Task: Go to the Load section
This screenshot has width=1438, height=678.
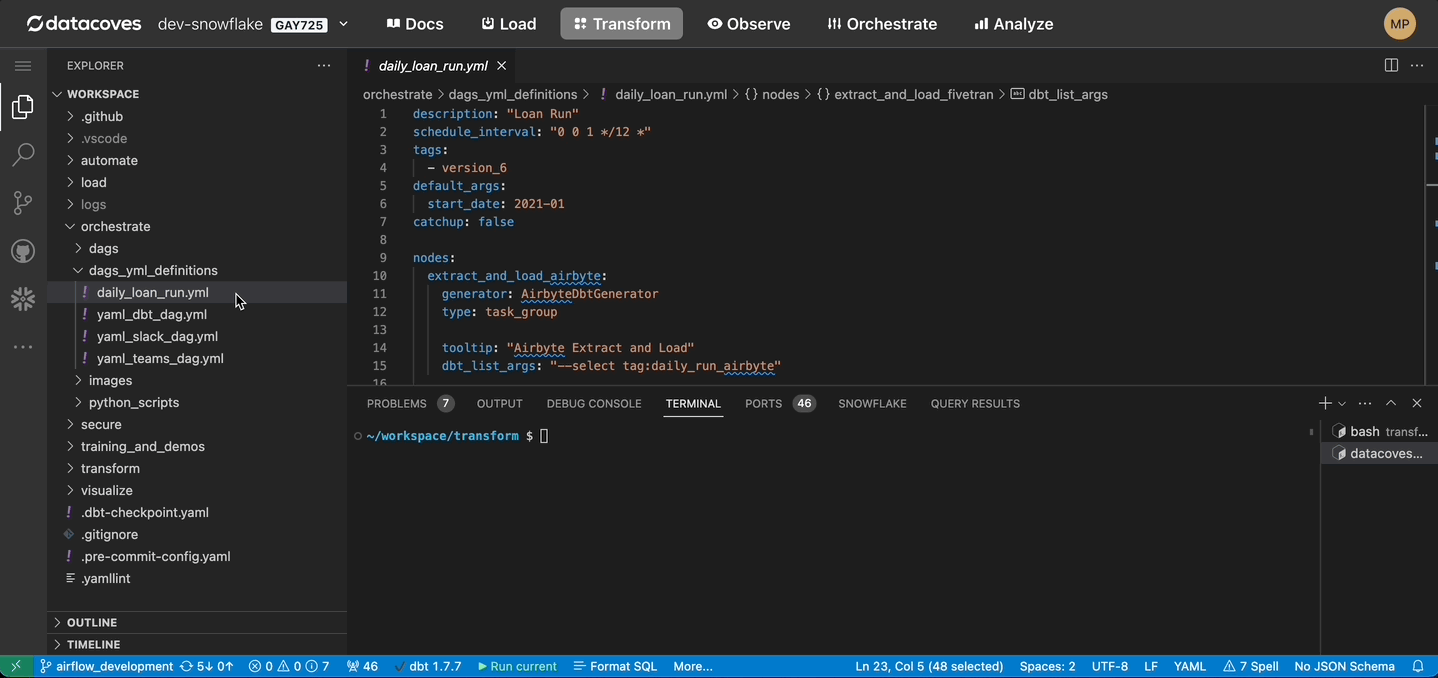Action: [x=509, y=24]
